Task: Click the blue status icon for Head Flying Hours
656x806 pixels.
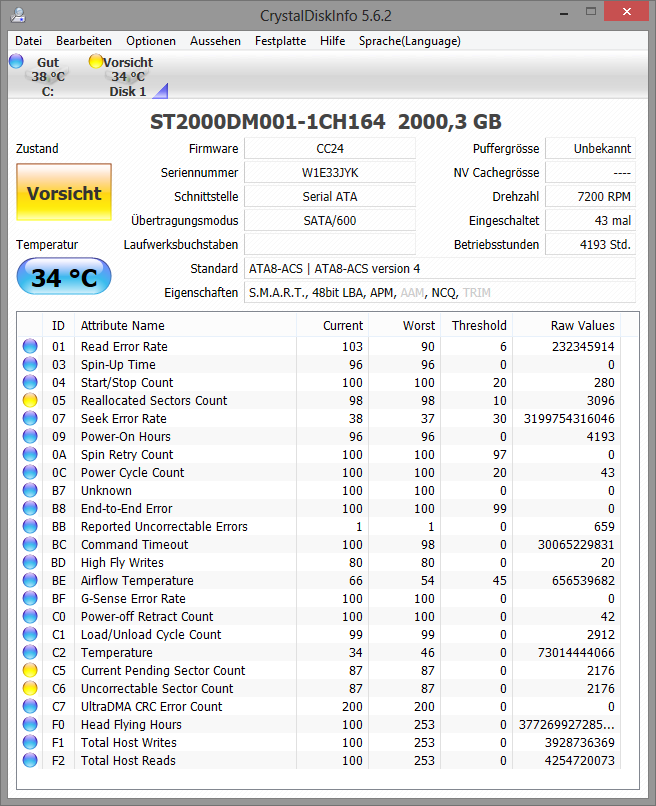Action: point(30,724)
